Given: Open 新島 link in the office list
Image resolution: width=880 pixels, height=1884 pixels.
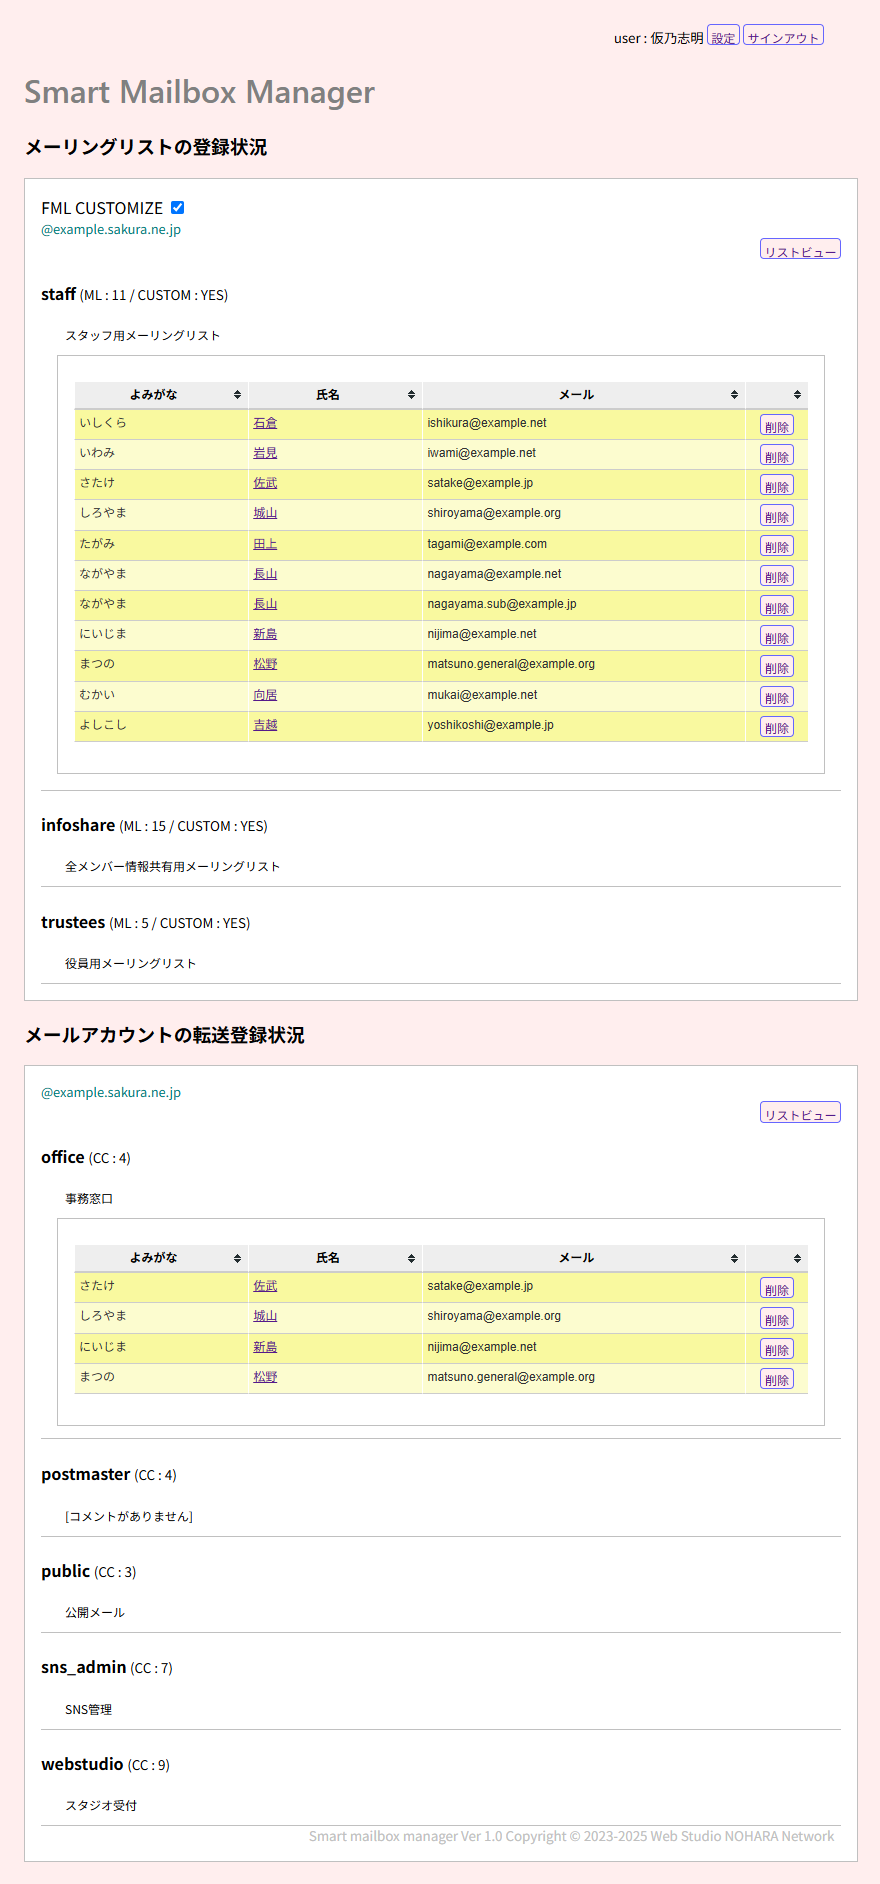Looking at the screenshot, I should [265, 1347].
